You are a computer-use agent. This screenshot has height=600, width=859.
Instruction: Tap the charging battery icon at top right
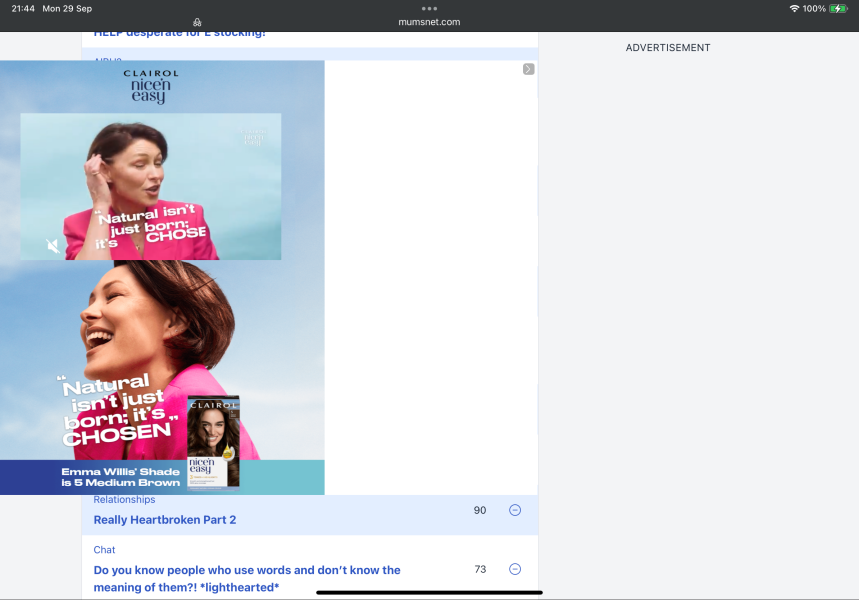[x=837, y=8]
